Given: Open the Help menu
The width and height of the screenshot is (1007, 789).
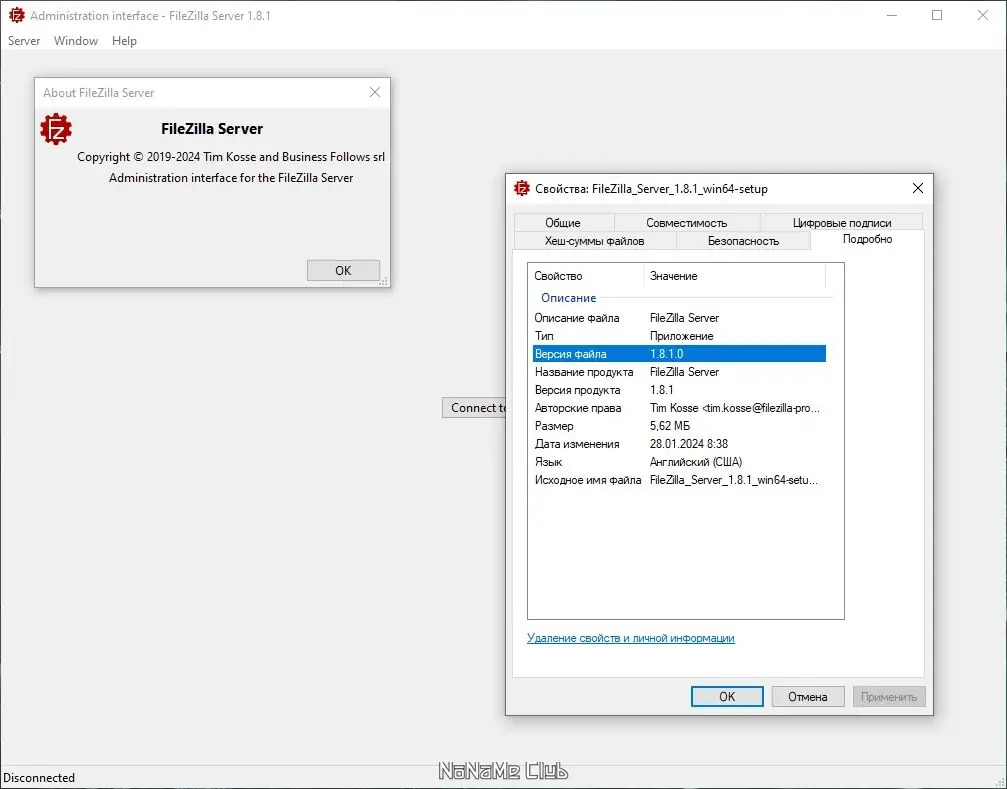Looking at the screenshot, I should tap(124, 40).
